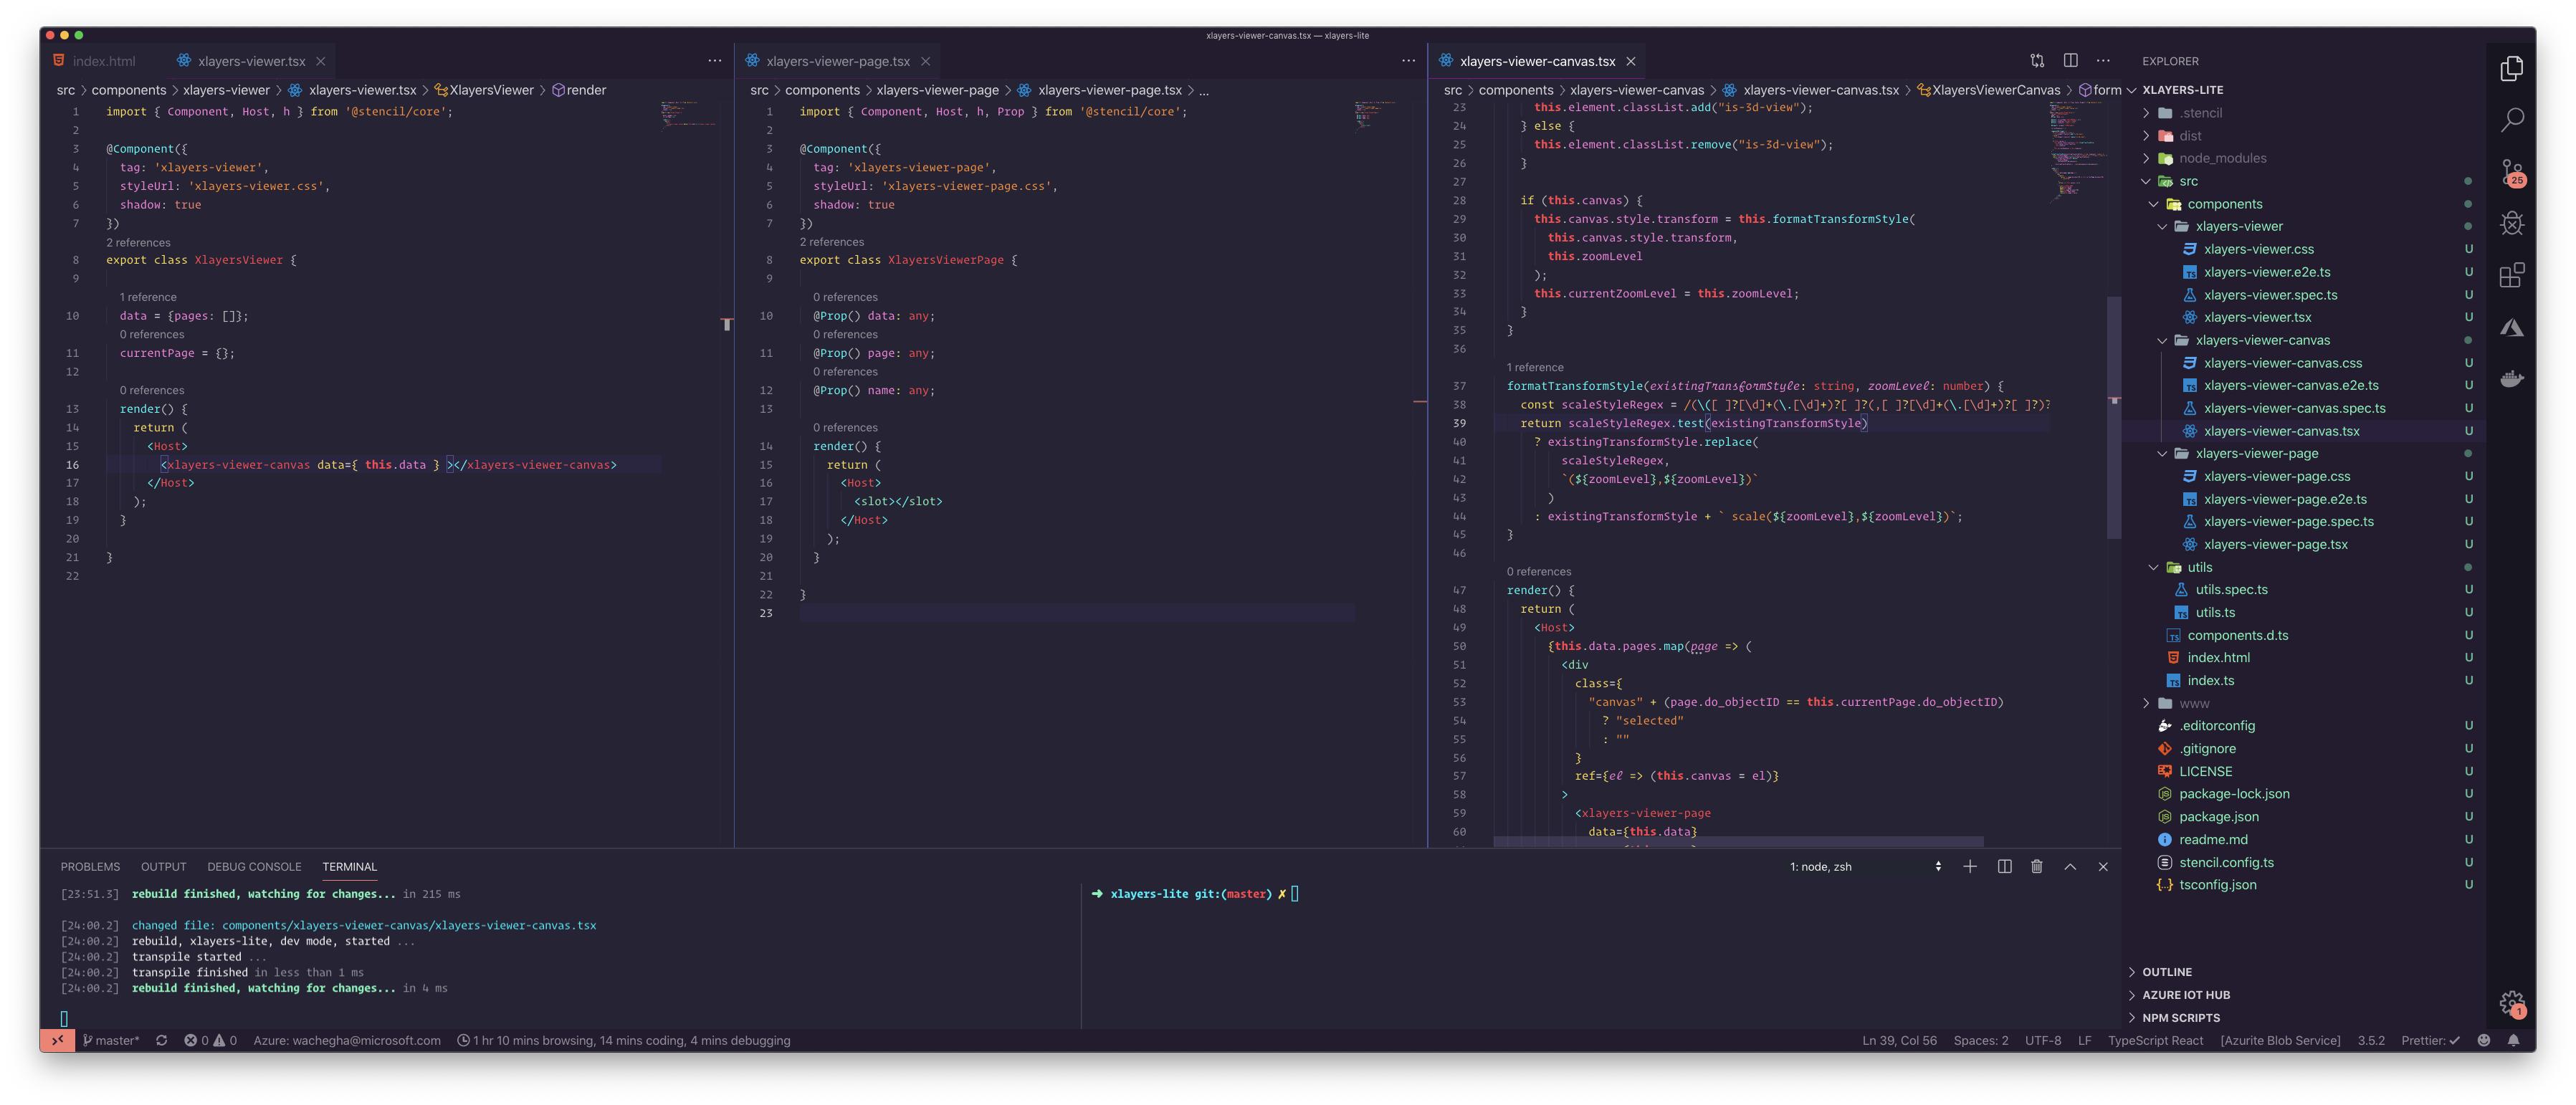Open Source Control view with 25 badge

(2511, 172)
